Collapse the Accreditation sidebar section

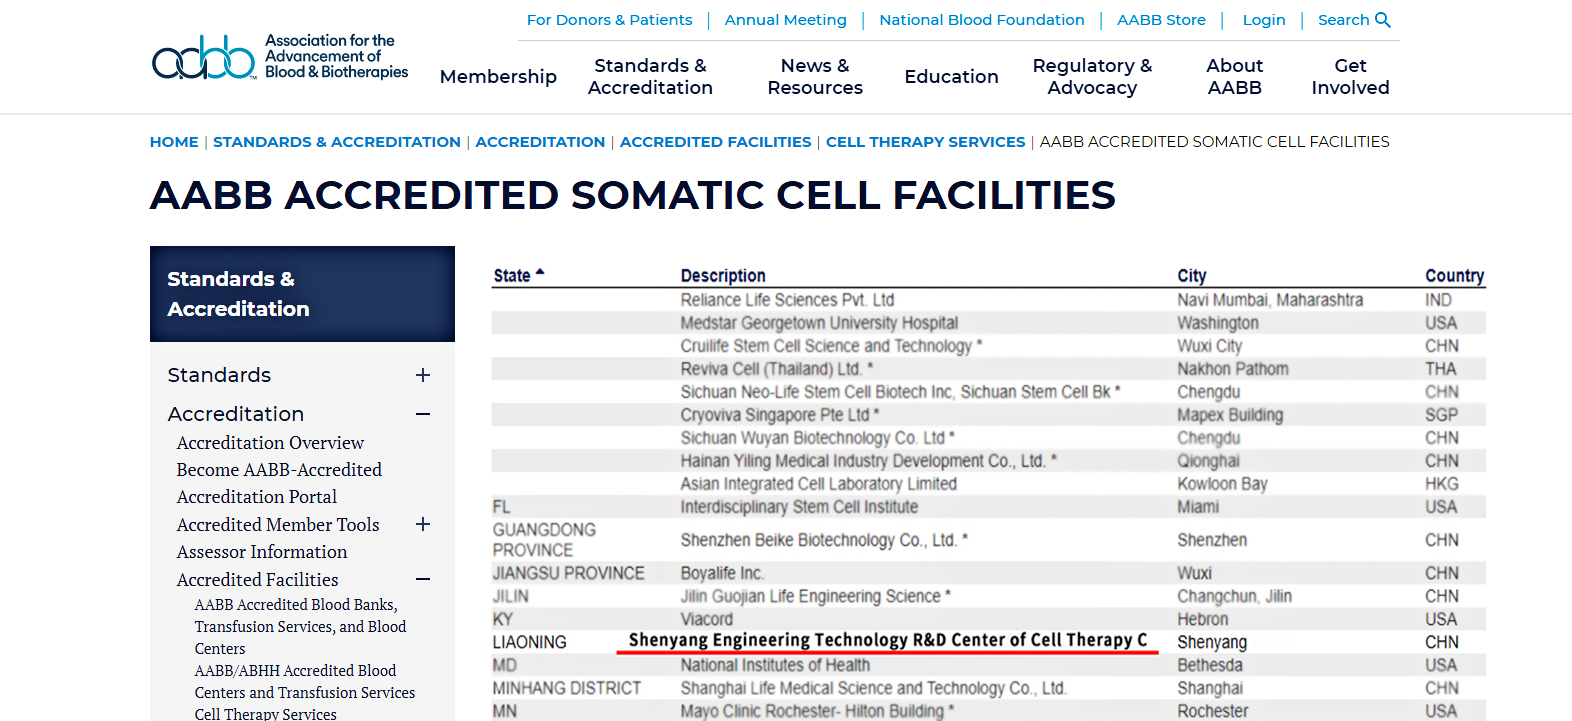point(423,414)
